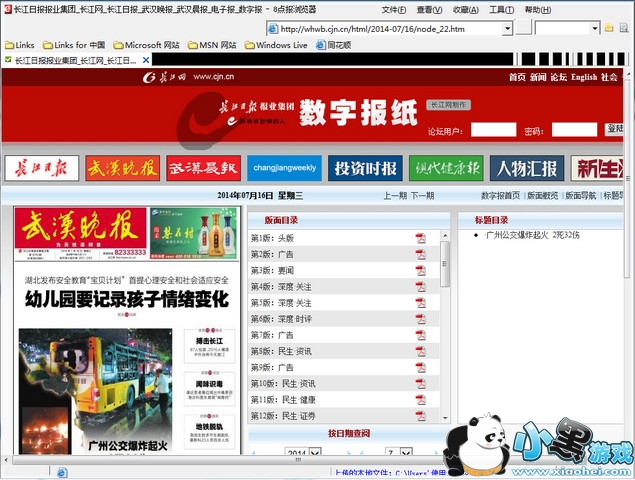Click the IE icon in the status bar
635x480 pixels.
pos(62,472)
